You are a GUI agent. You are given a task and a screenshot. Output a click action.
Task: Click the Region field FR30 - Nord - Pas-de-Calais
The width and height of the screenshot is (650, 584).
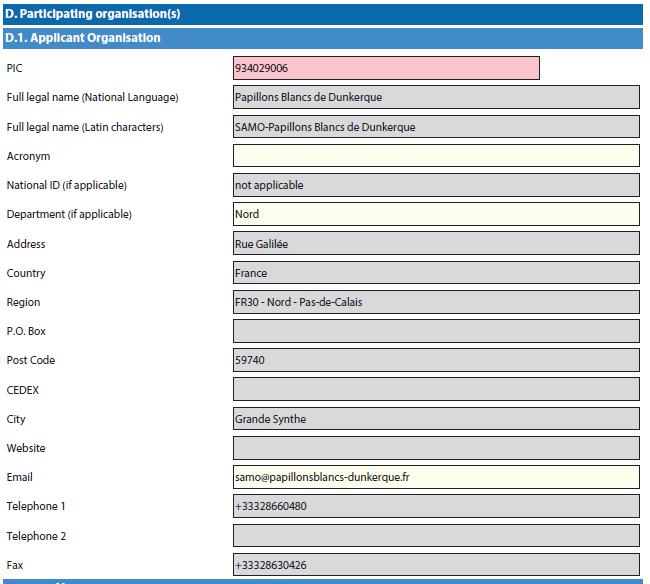click(x=436, y=302)
